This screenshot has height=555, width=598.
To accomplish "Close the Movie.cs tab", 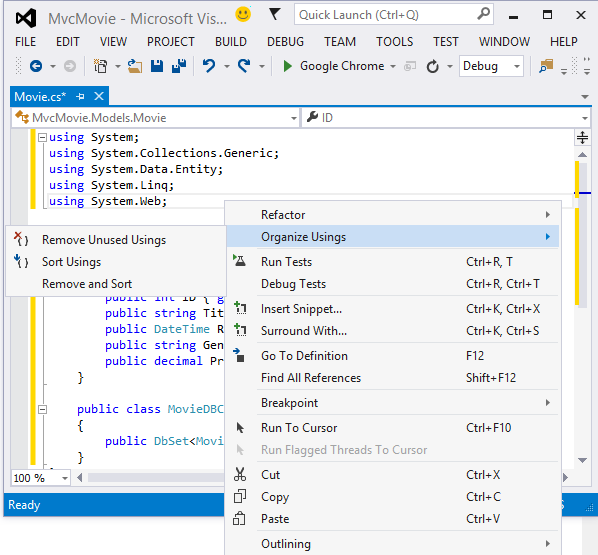I will click(99, 96).
